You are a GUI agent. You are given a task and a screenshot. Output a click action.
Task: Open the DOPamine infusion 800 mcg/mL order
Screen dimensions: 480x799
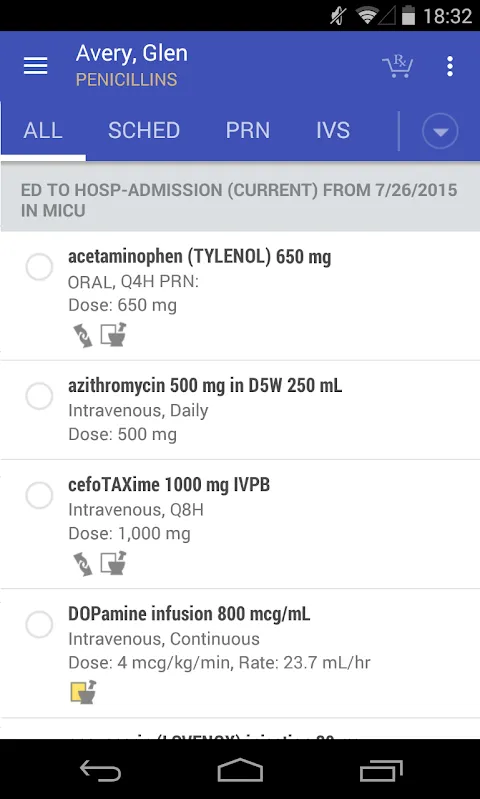click(x=240, y=653)
